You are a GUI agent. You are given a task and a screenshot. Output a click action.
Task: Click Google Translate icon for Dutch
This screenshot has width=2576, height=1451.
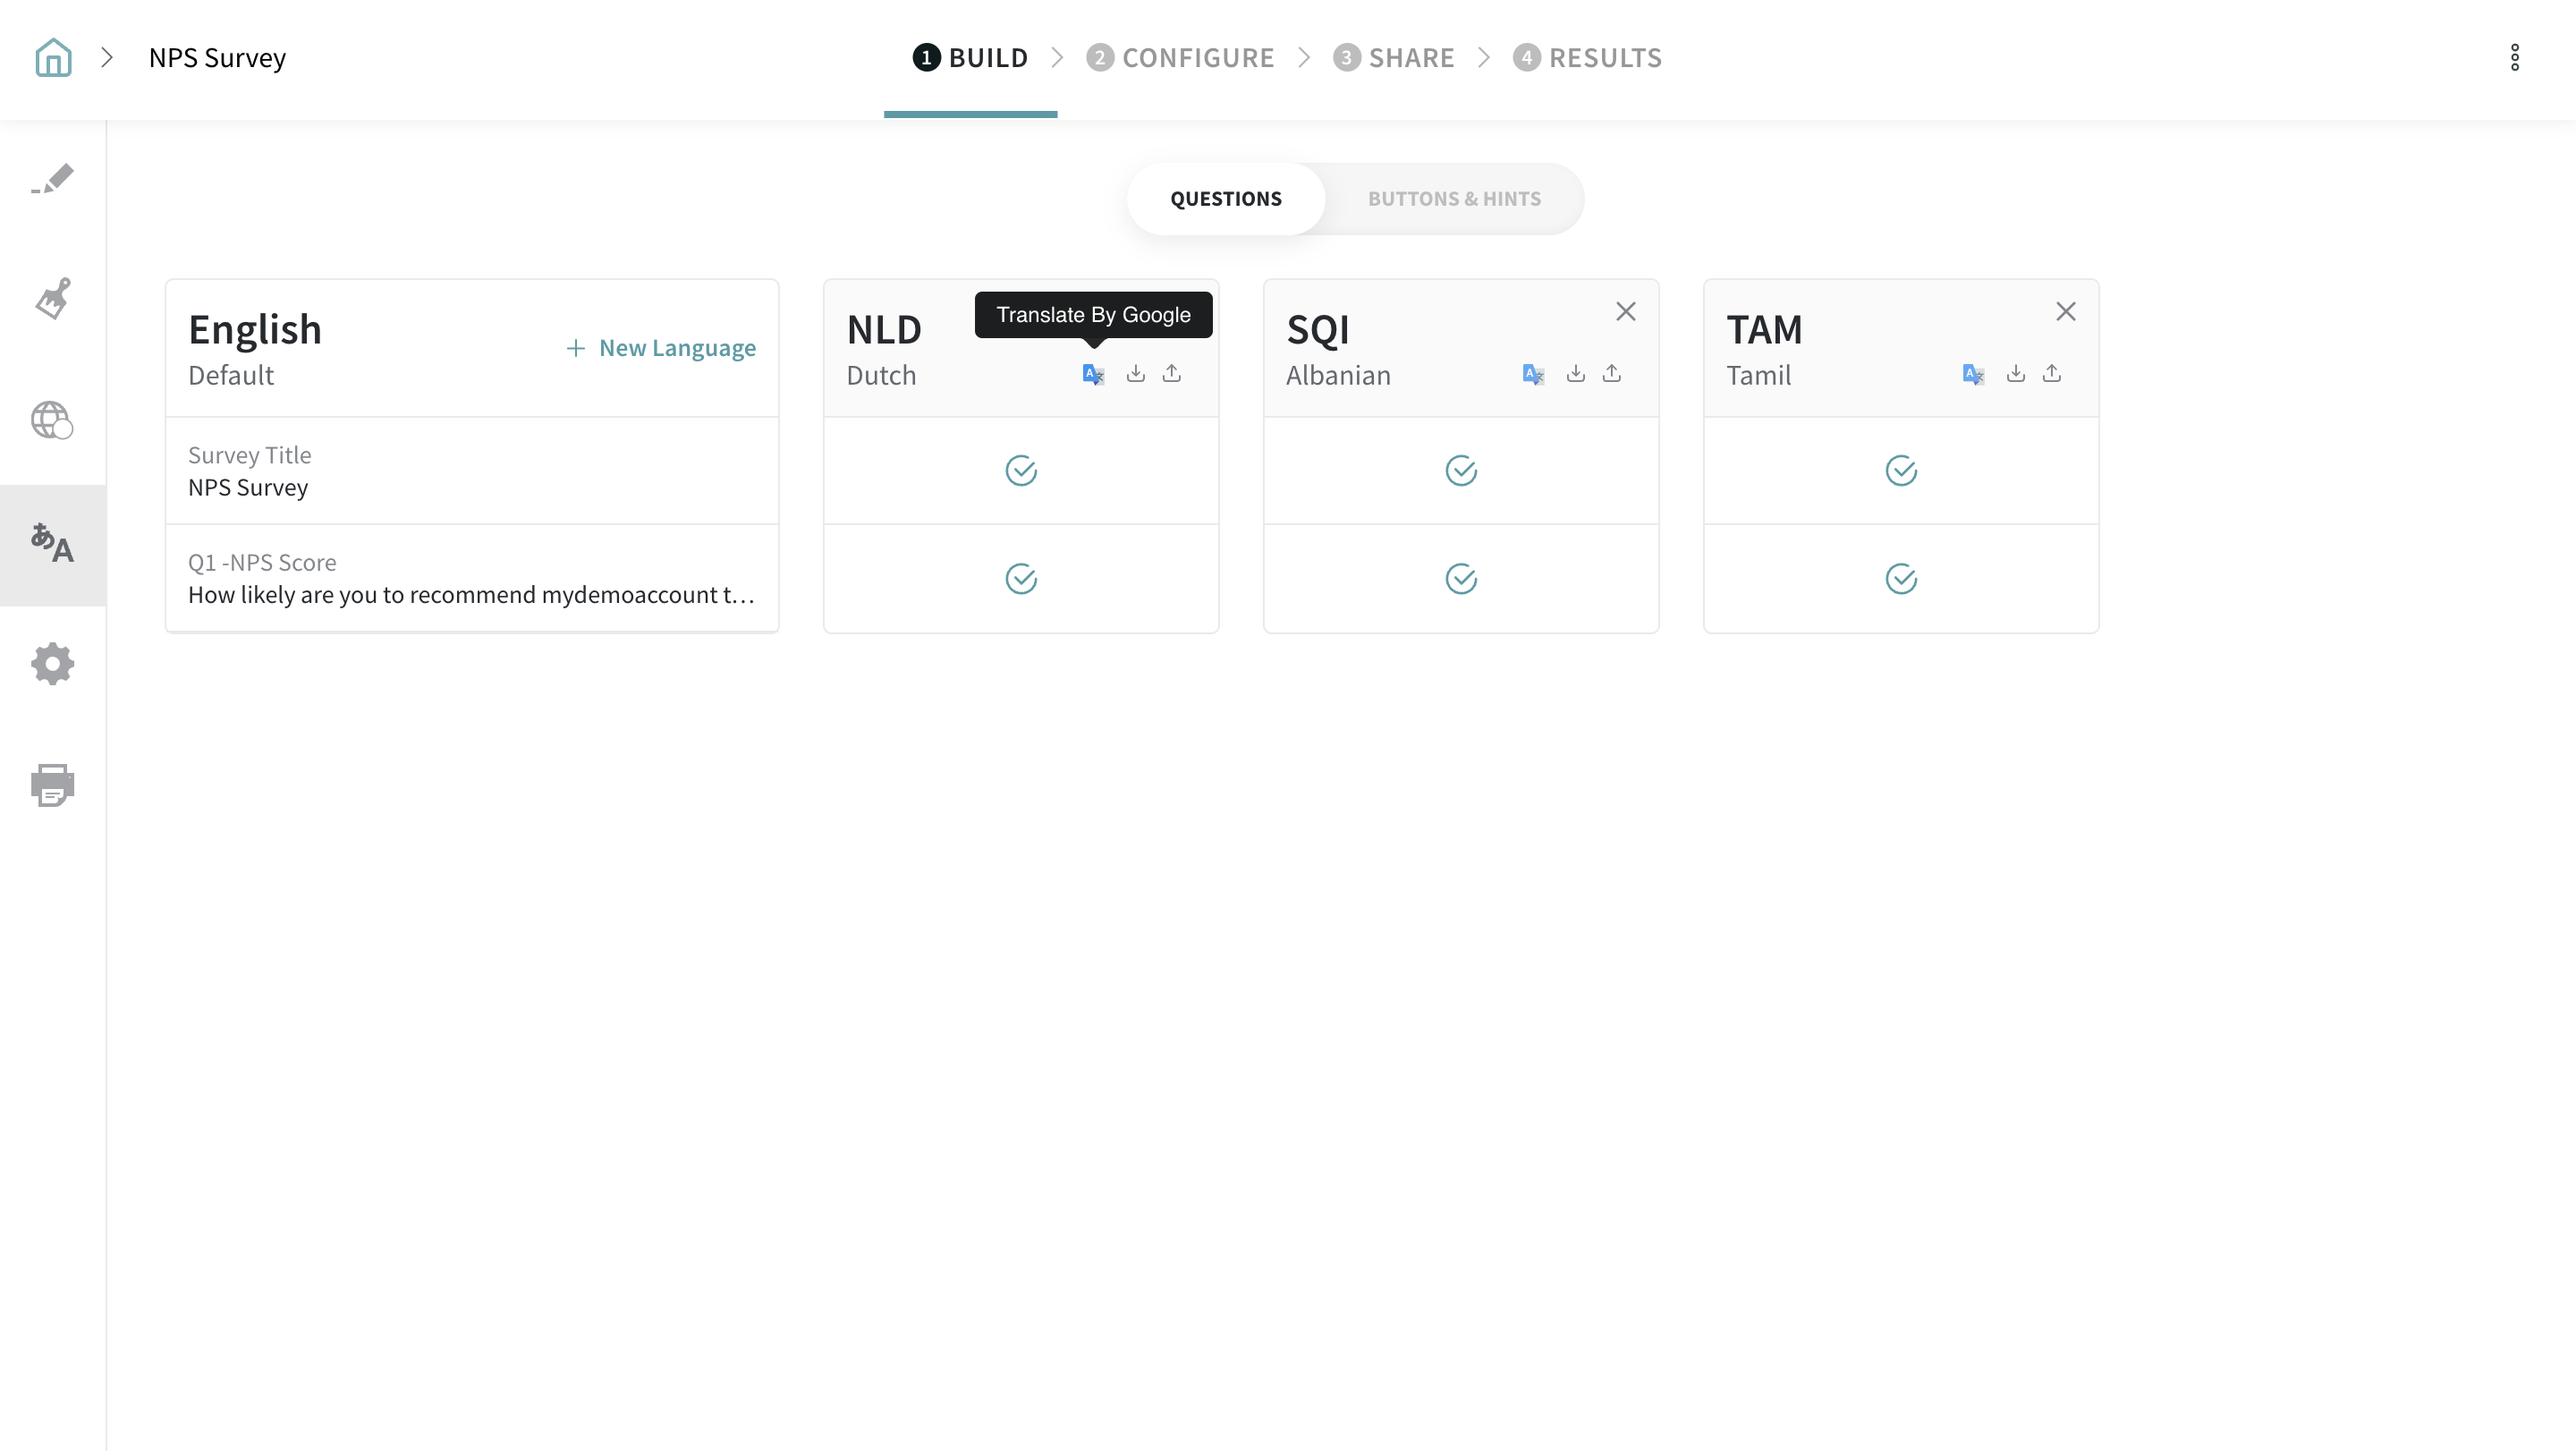point(1093,374)
